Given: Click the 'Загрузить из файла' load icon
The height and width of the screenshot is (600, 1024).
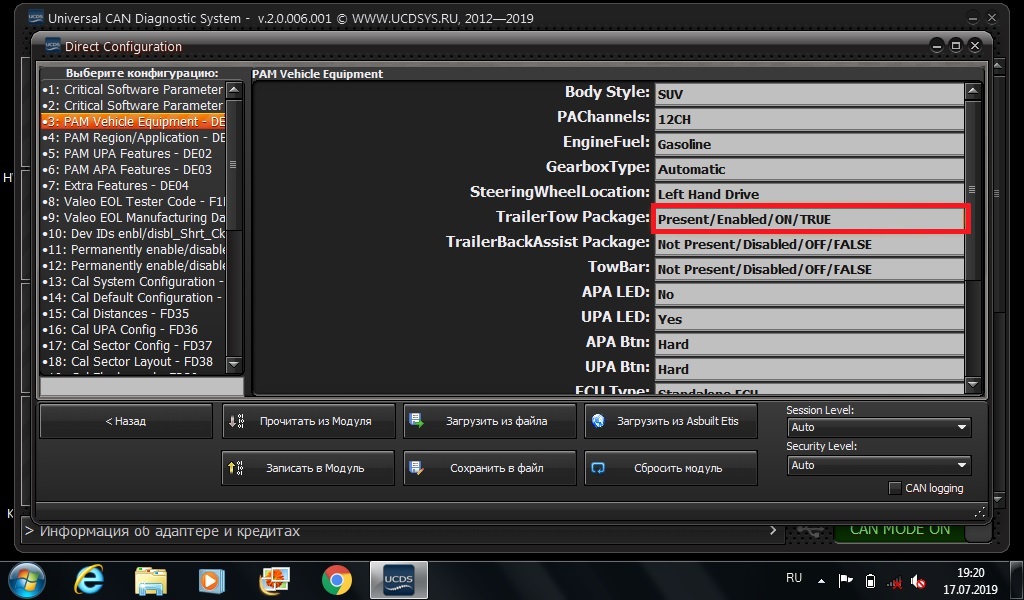Looking at the screenshot, I should tap(418, 421).
